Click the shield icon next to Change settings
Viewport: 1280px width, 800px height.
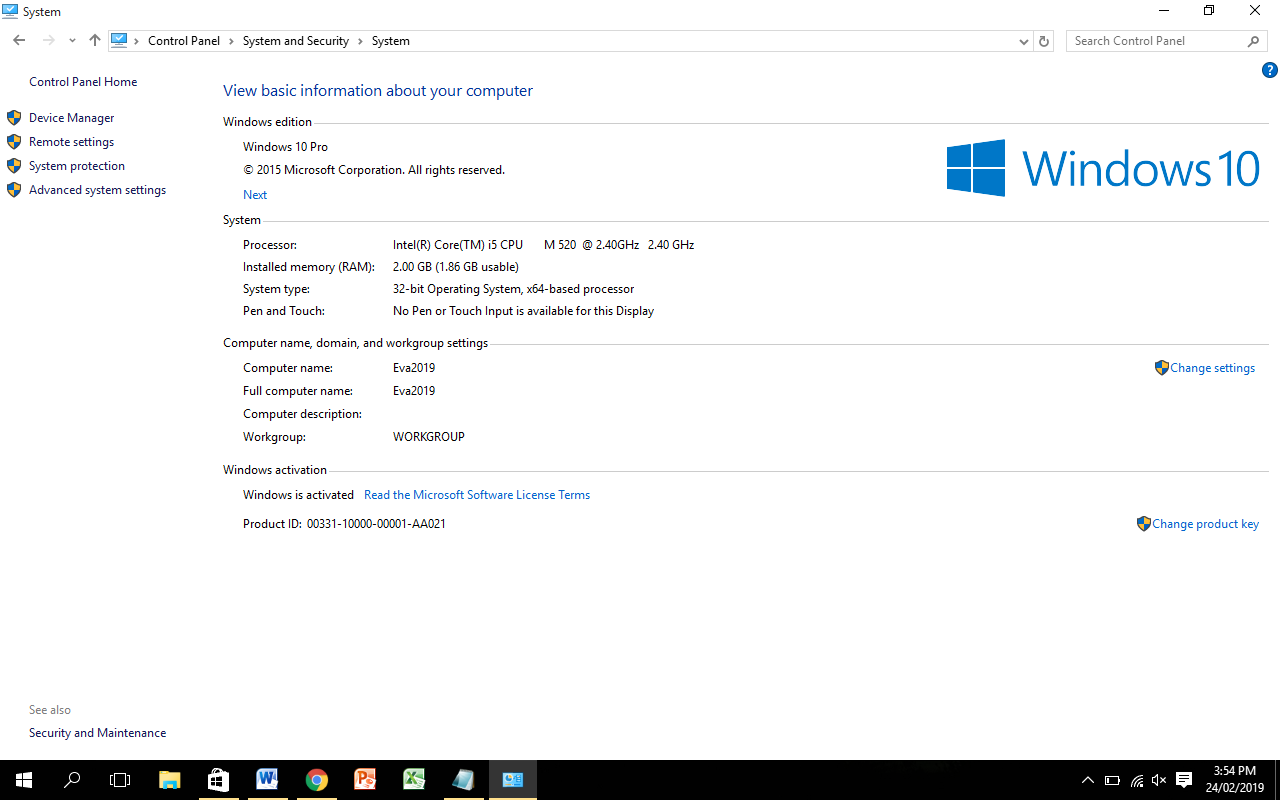[1161, 368]
